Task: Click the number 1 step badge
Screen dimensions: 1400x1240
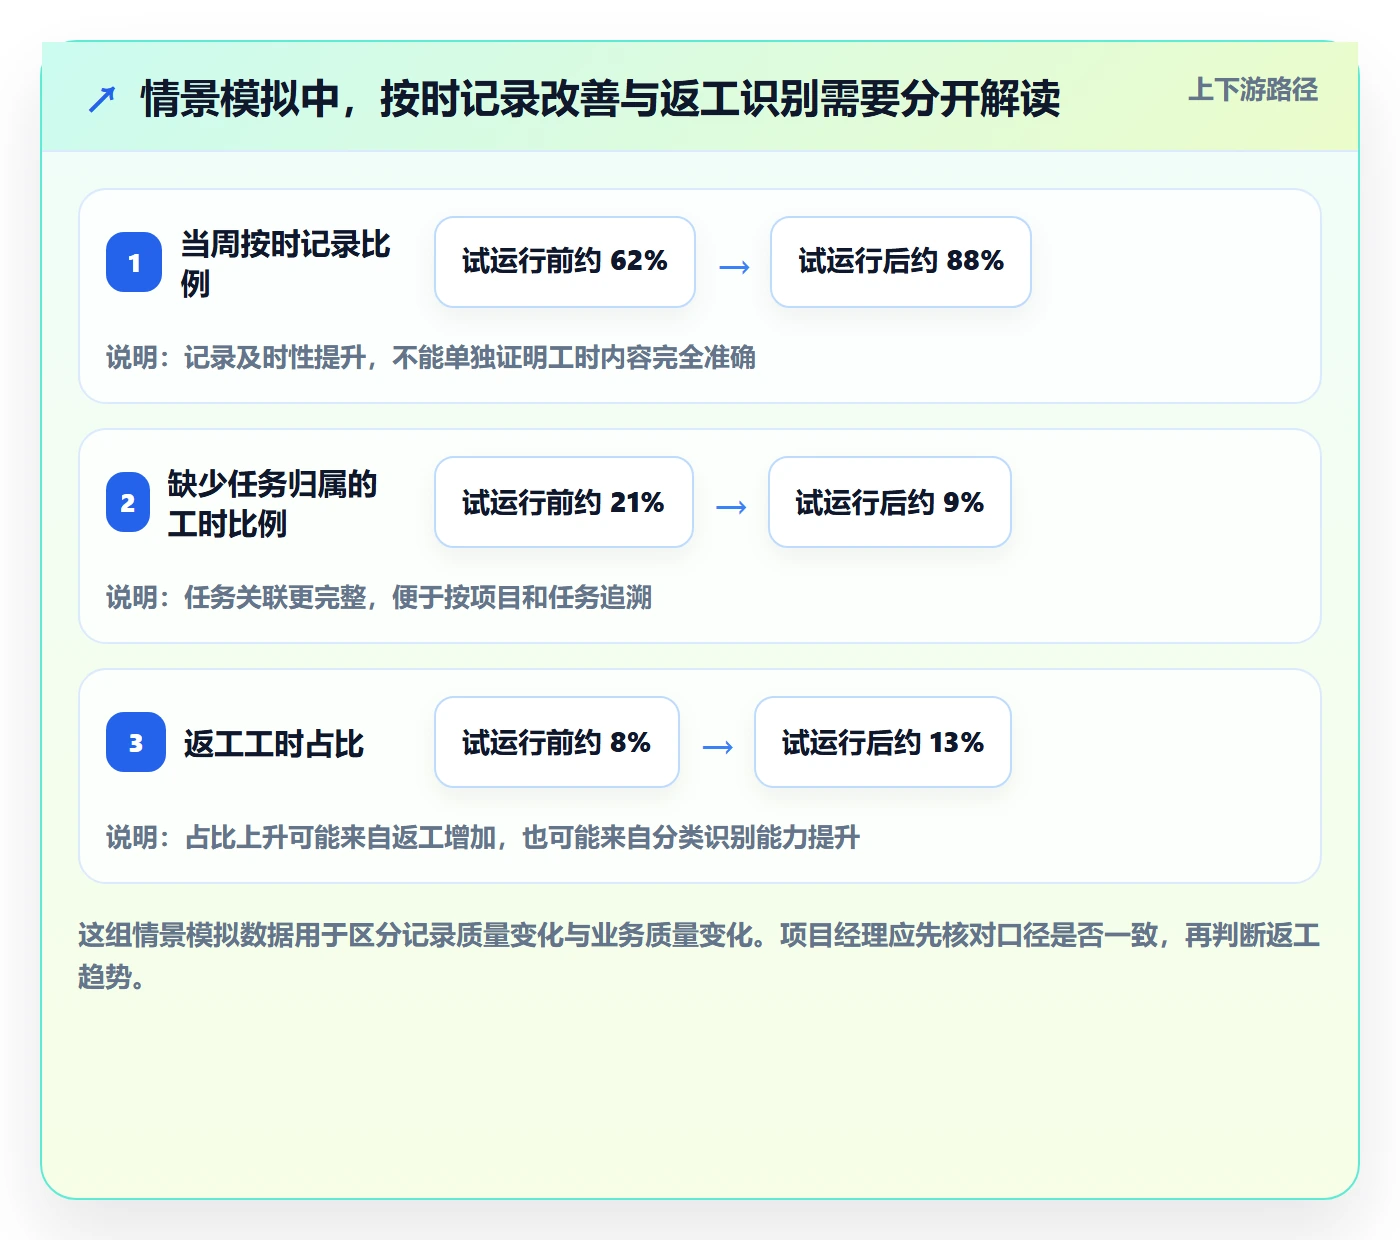Action: pos(134,262)
